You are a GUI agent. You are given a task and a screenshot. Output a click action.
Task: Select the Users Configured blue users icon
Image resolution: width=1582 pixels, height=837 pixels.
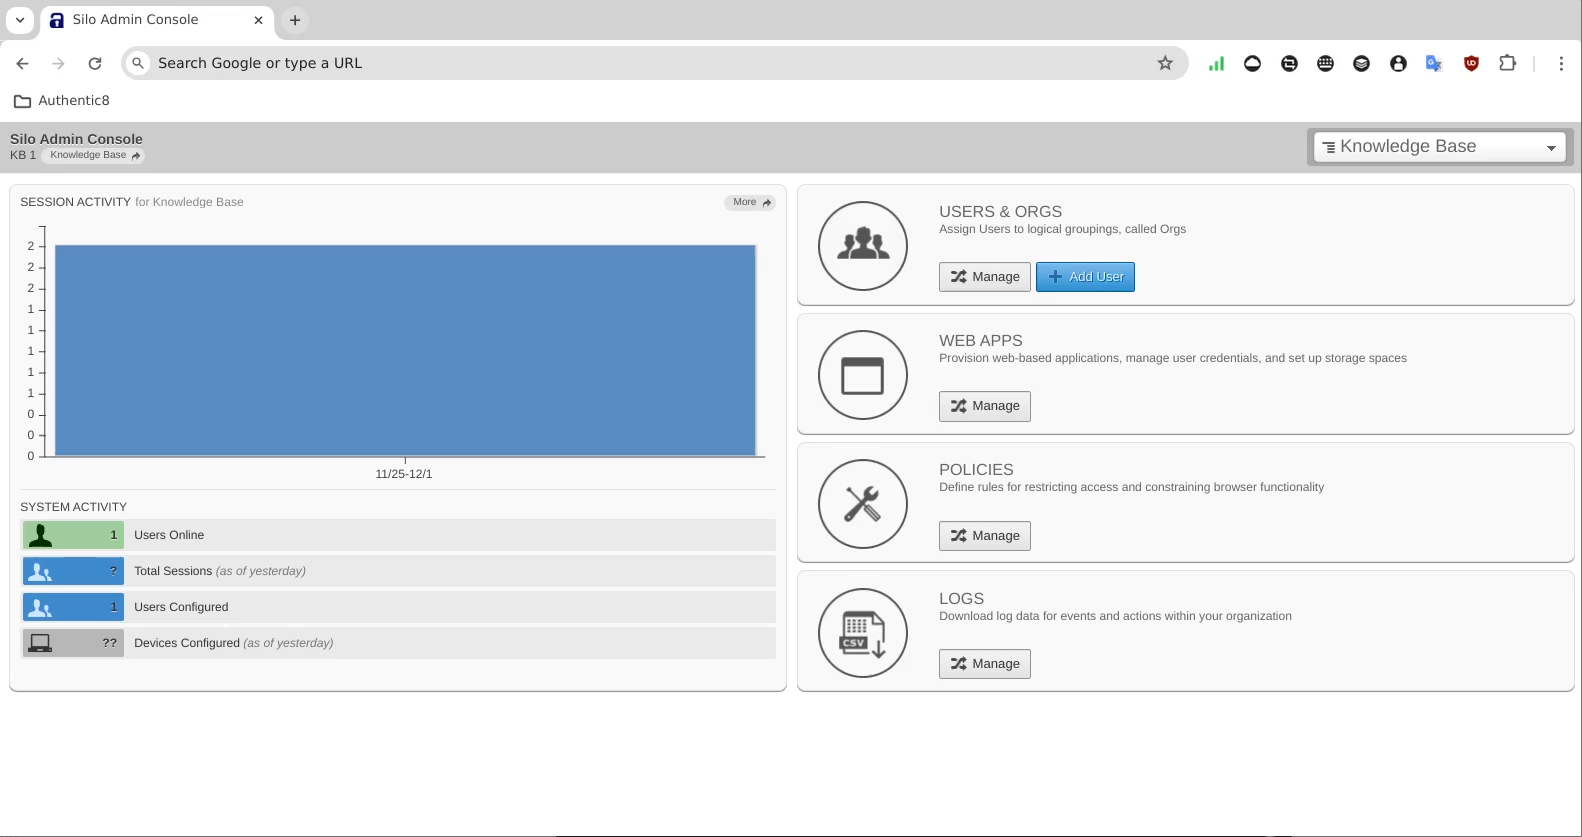pos(41,607)
